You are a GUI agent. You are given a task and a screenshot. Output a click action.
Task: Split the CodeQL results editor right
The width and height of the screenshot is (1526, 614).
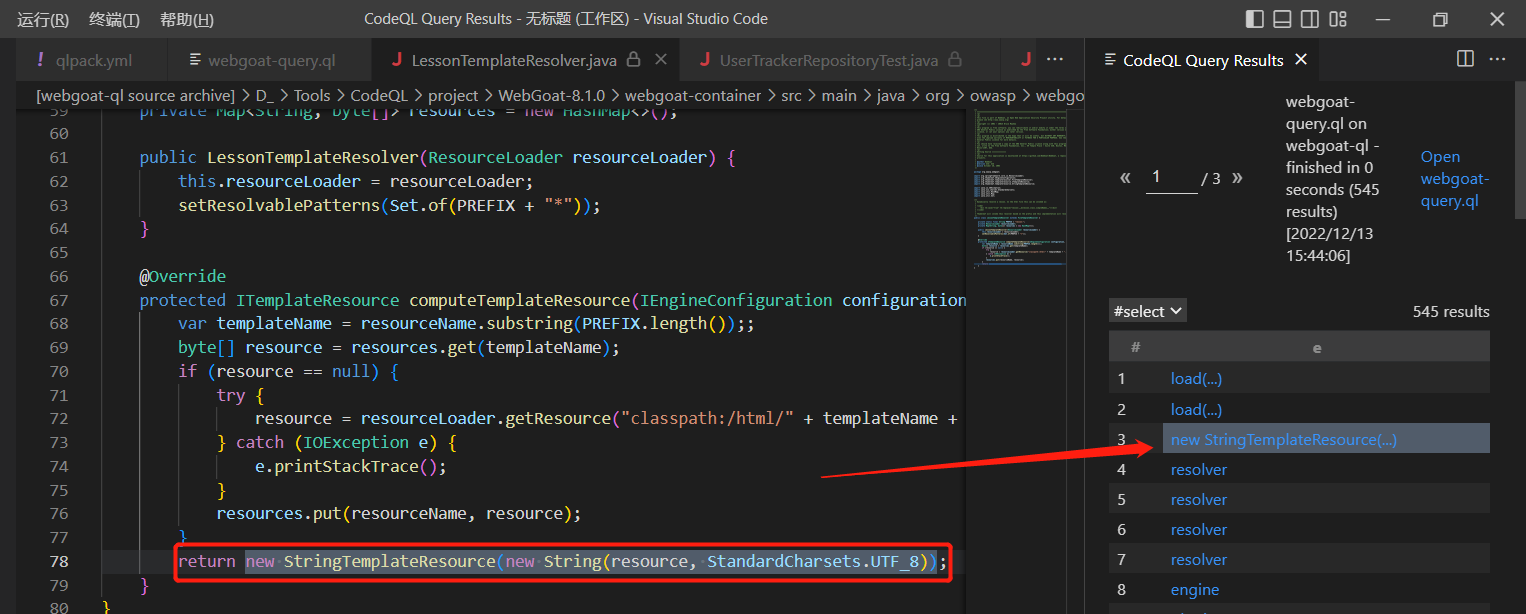(x=1465, y=59)
